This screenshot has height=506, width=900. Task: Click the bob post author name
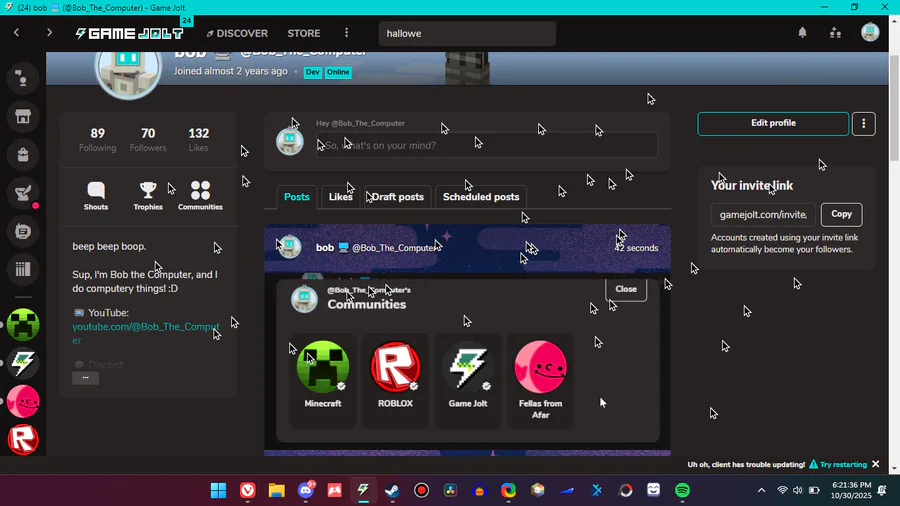(325, 247)
